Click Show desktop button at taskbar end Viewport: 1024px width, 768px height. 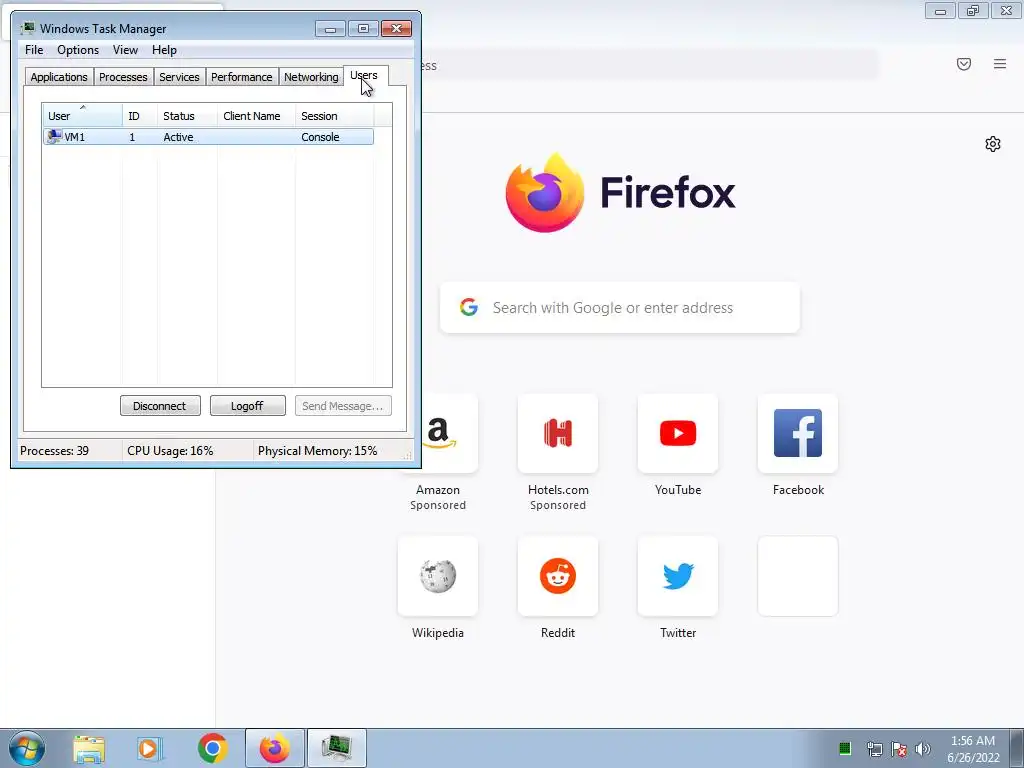pyautogui.click(x=1017, y=748)
